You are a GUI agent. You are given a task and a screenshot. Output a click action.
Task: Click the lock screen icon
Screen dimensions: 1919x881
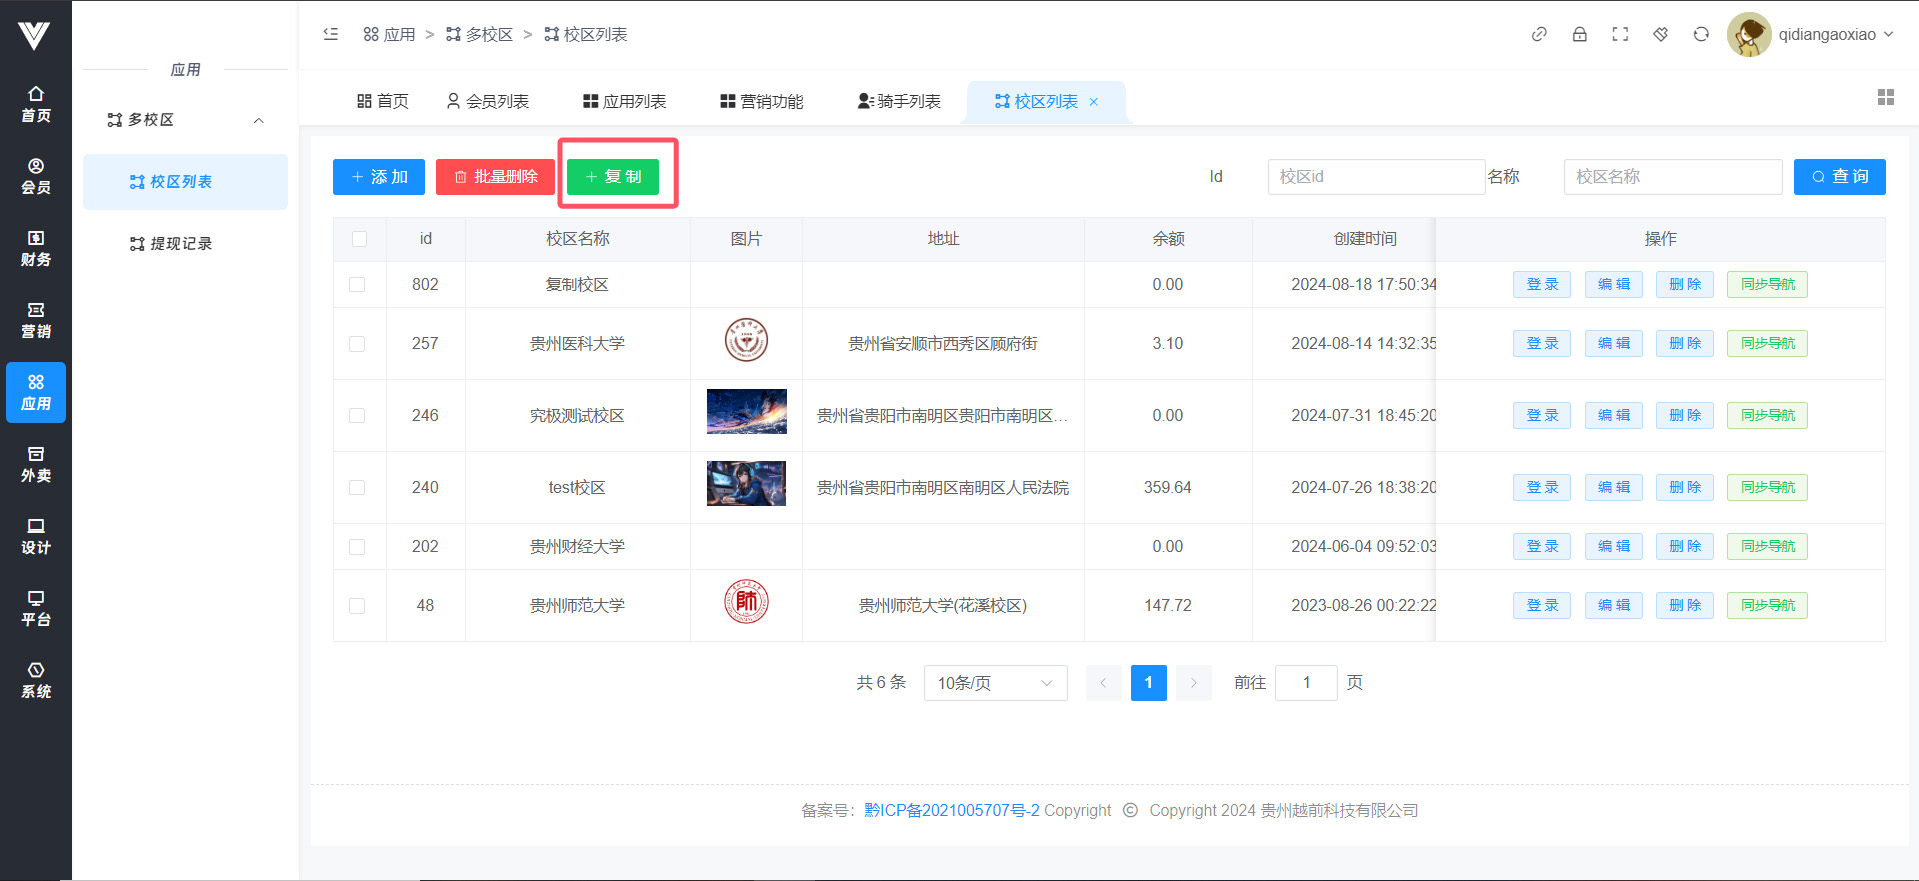[1580, 34]
